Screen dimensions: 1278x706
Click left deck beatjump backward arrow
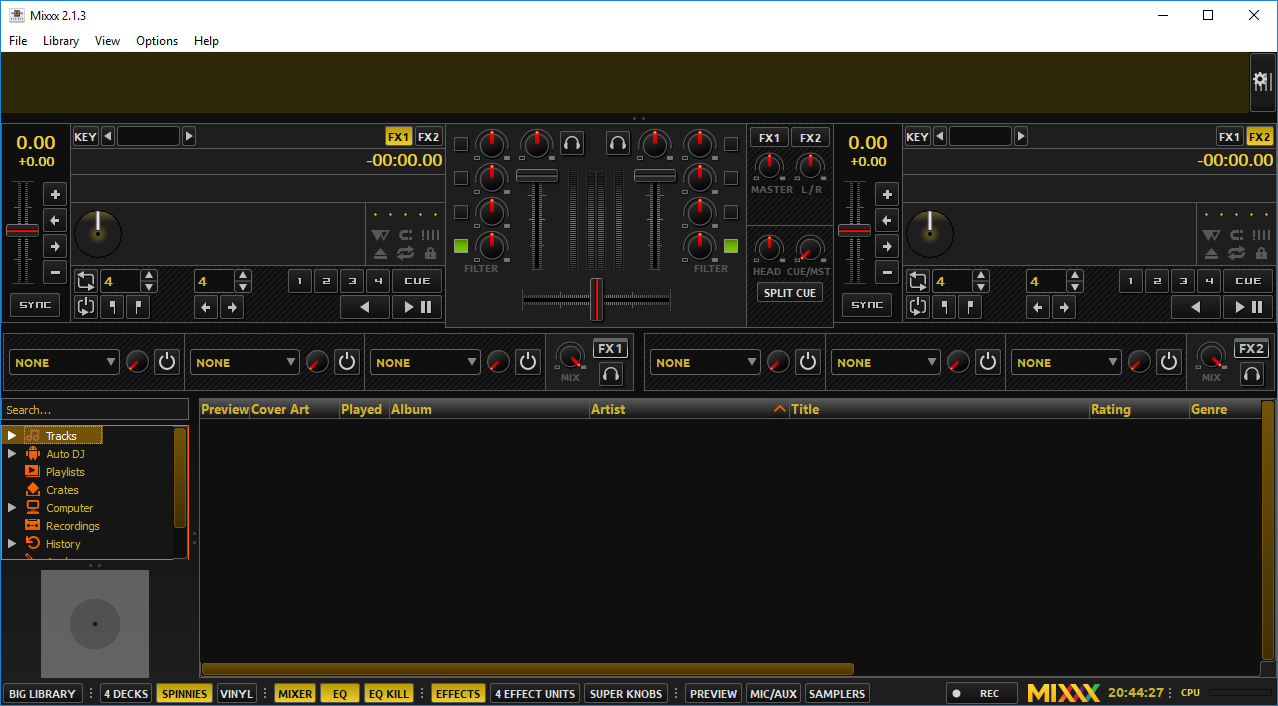tap(206, 307)
